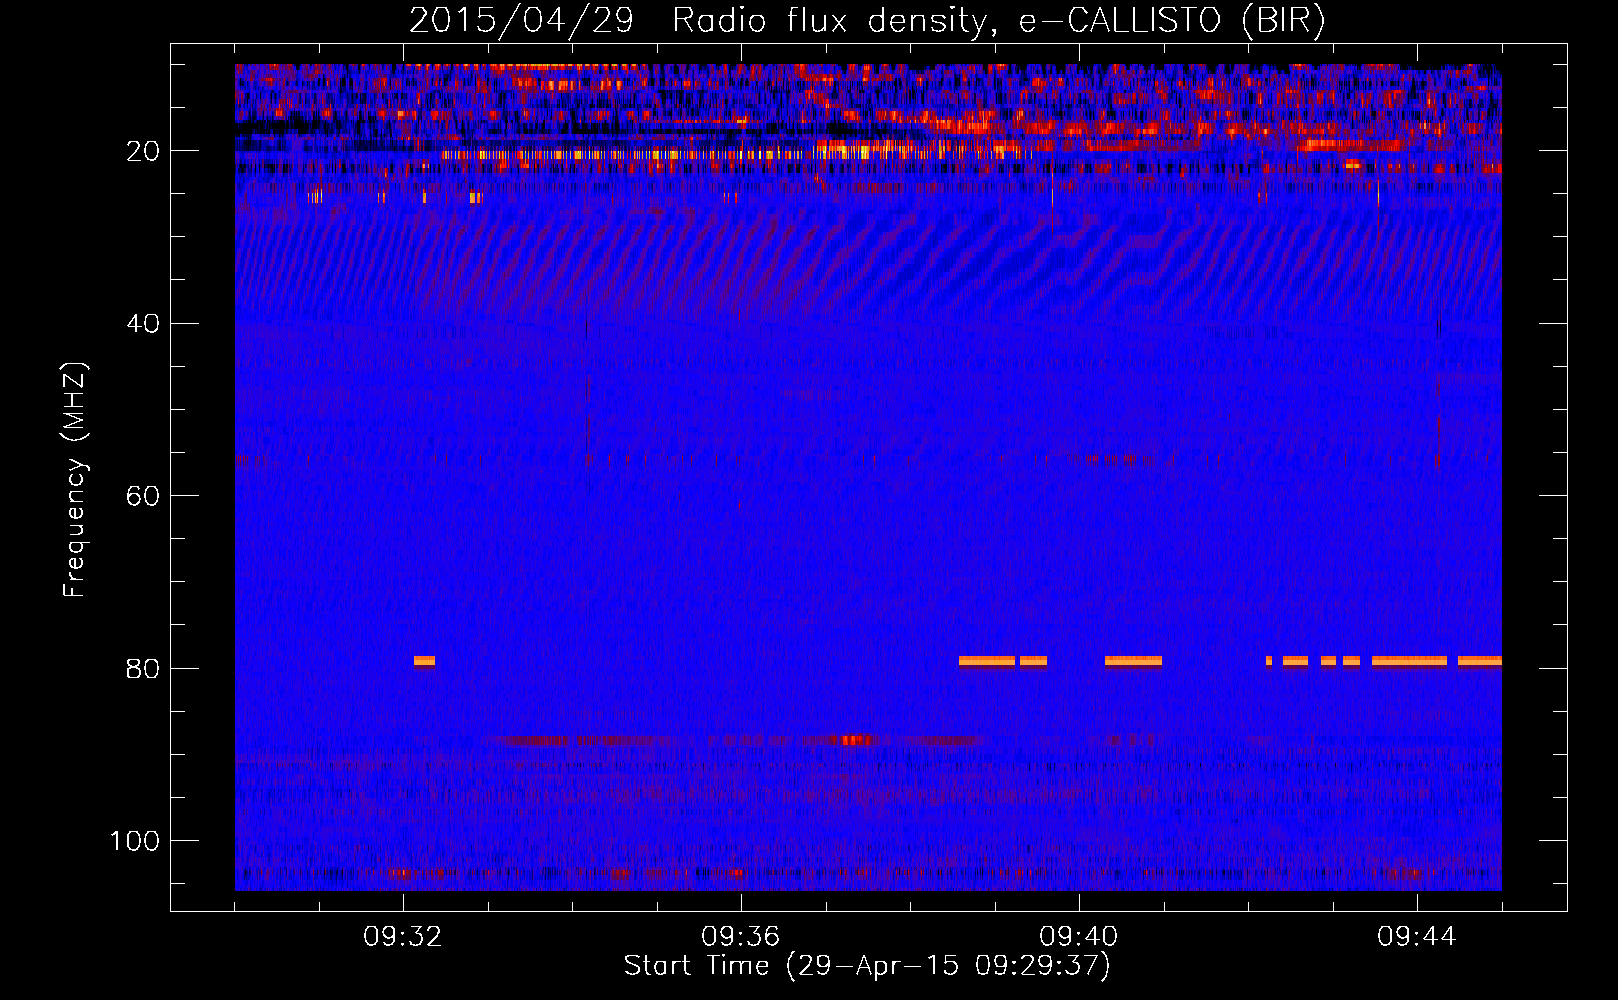Click the 09:32 time tick label
The height and width of the screenshot is (1000, 1618).
click(403, 937)
